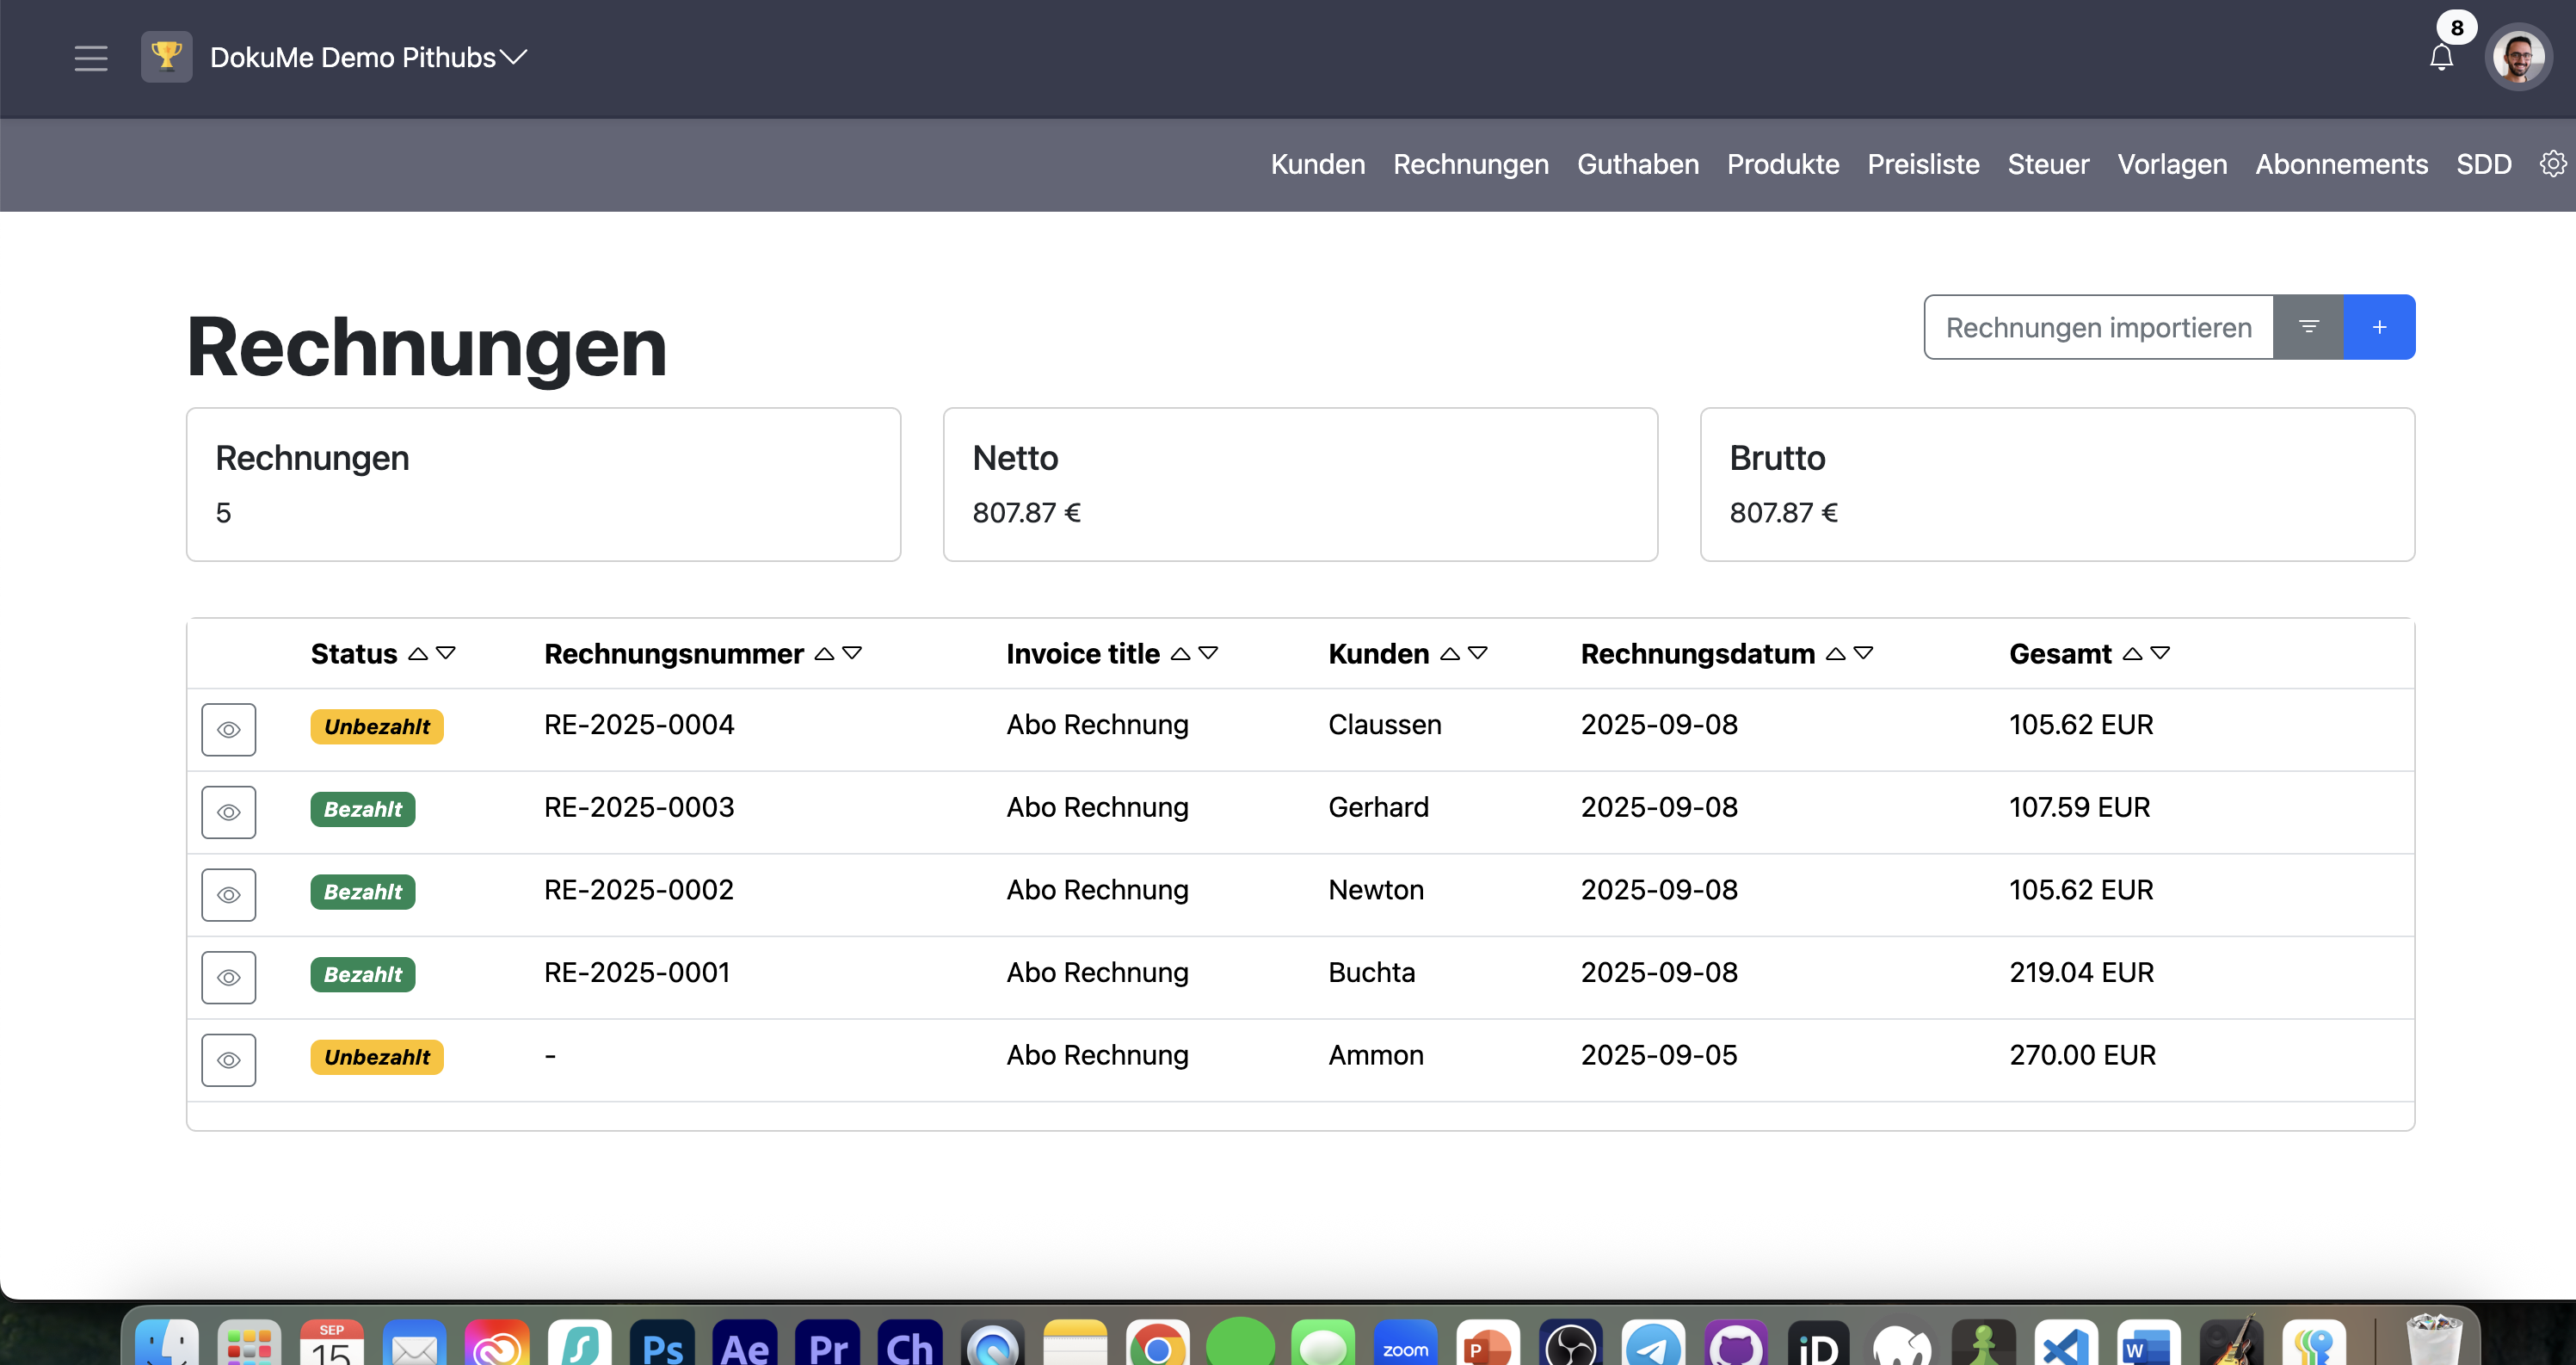View invoice RE-2025-0004 with eye icon
Viewport: 2576px width, 1365px height.
click(x=228, y=729)
